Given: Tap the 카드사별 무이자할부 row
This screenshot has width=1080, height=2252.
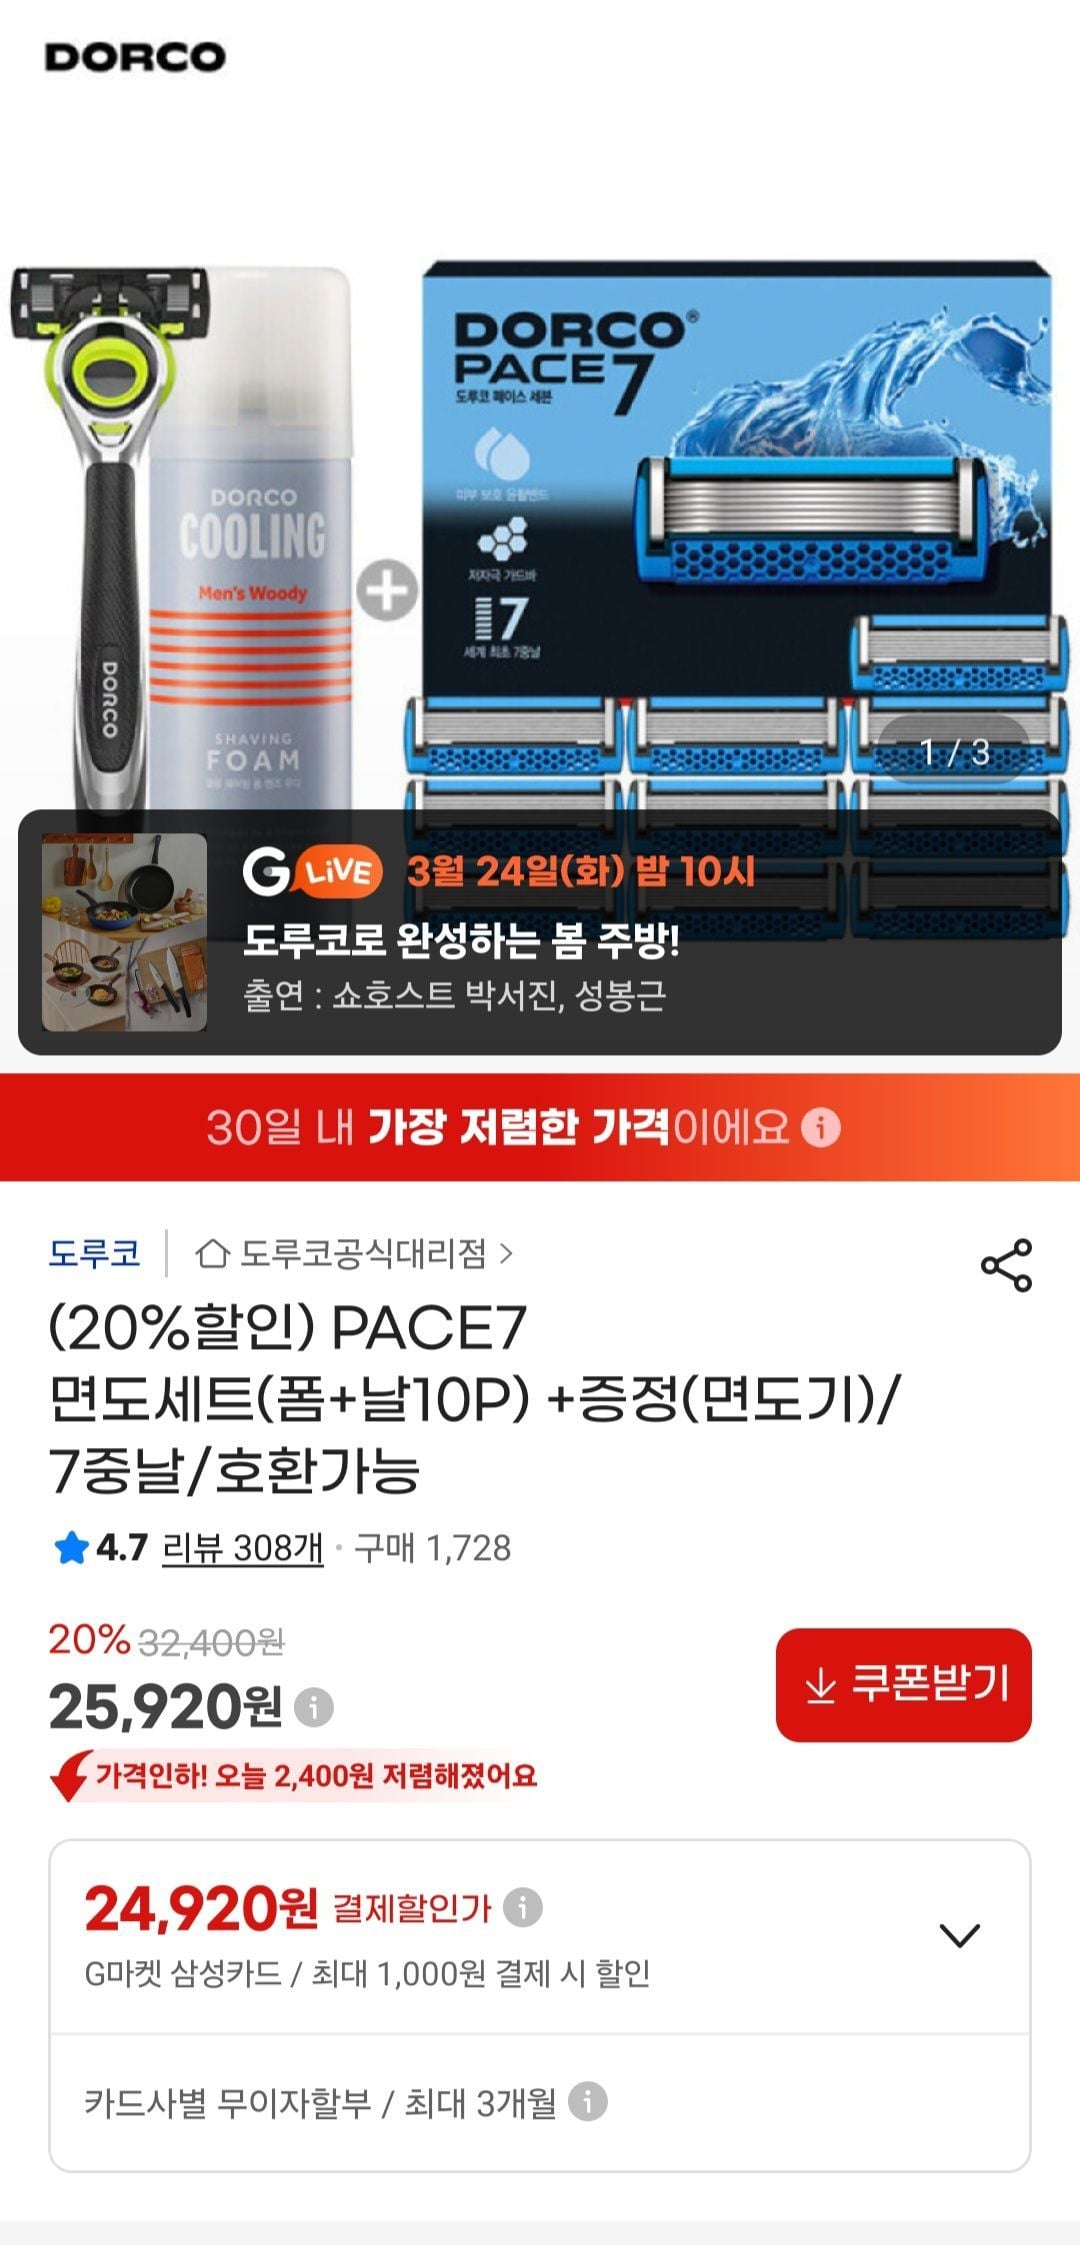Looking at the screenshot, I should (540, 2102).
